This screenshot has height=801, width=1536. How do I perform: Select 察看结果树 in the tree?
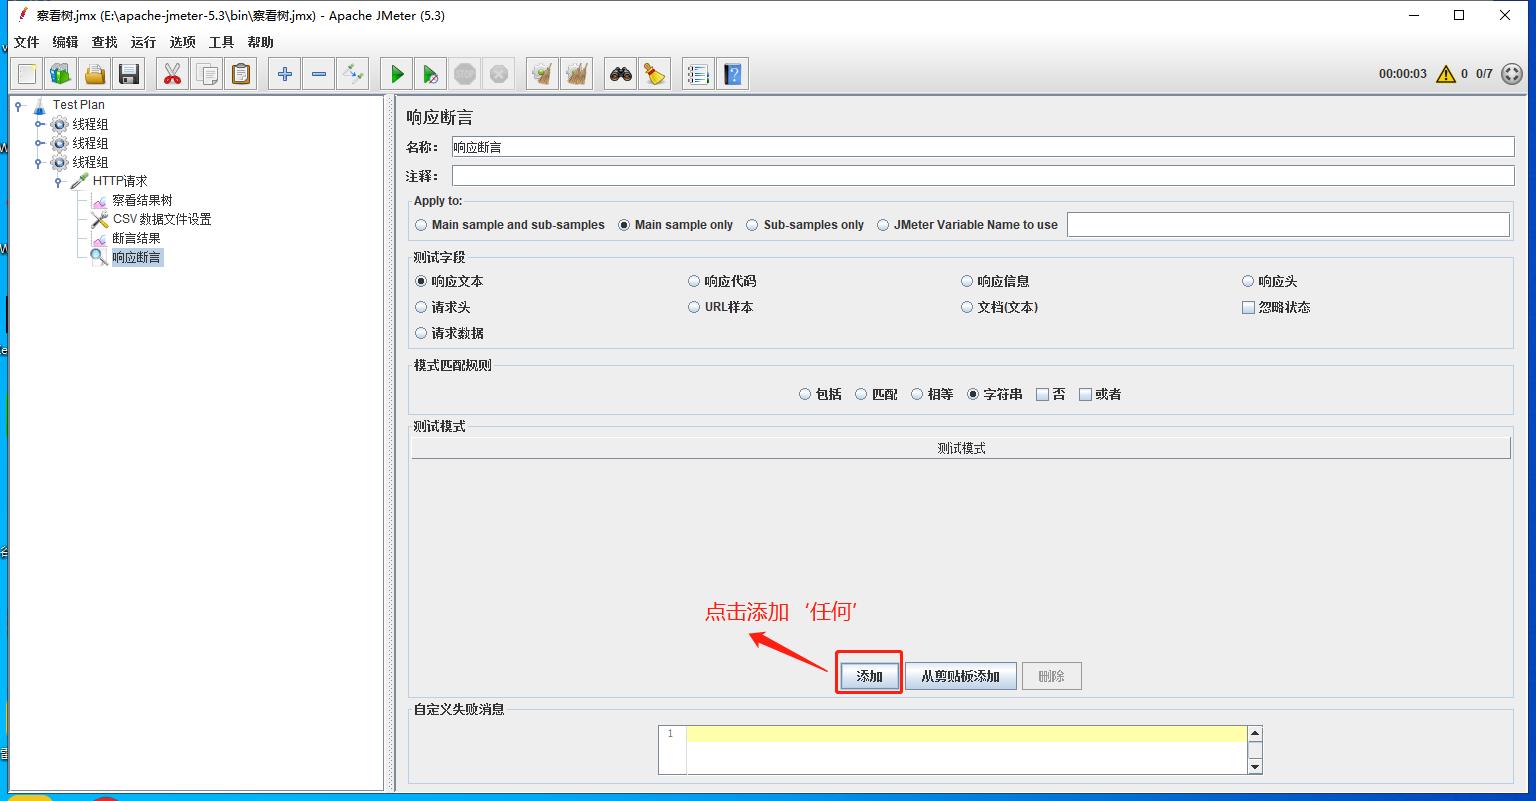142,200
